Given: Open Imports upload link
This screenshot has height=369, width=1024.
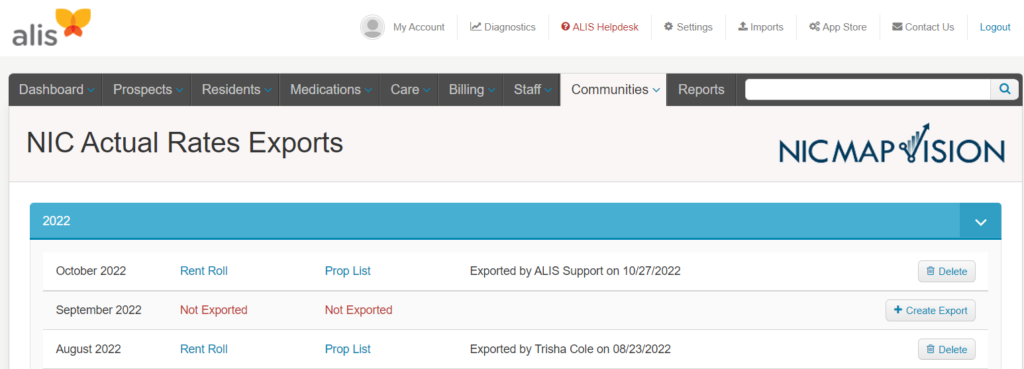Looking at the screenshot, I should [x=761, y=27].
